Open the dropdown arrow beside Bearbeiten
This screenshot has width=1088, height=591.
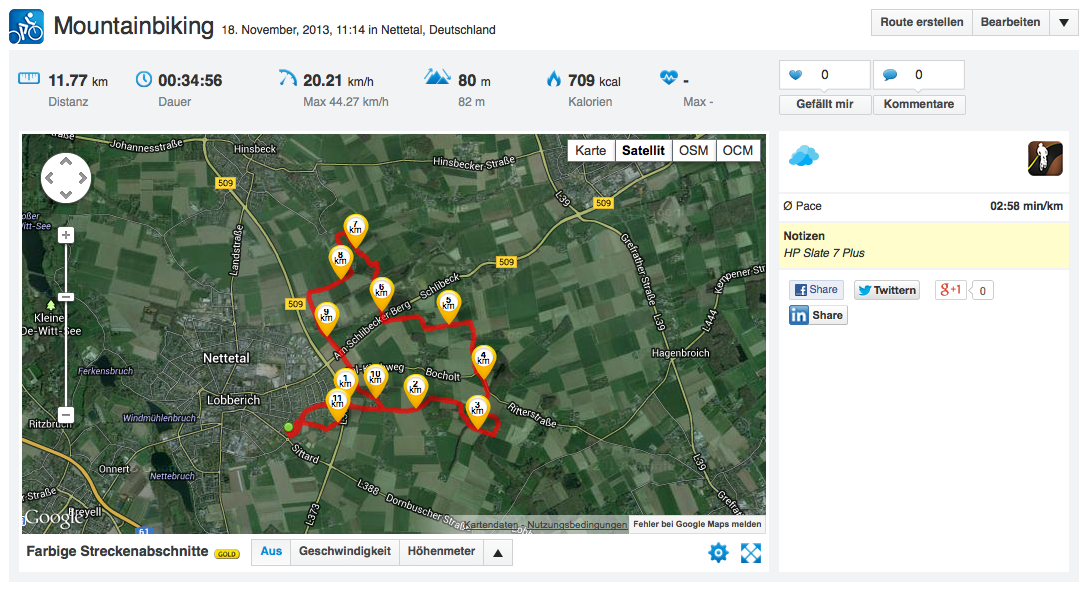pyautogui.click(x=1064, y=22)
